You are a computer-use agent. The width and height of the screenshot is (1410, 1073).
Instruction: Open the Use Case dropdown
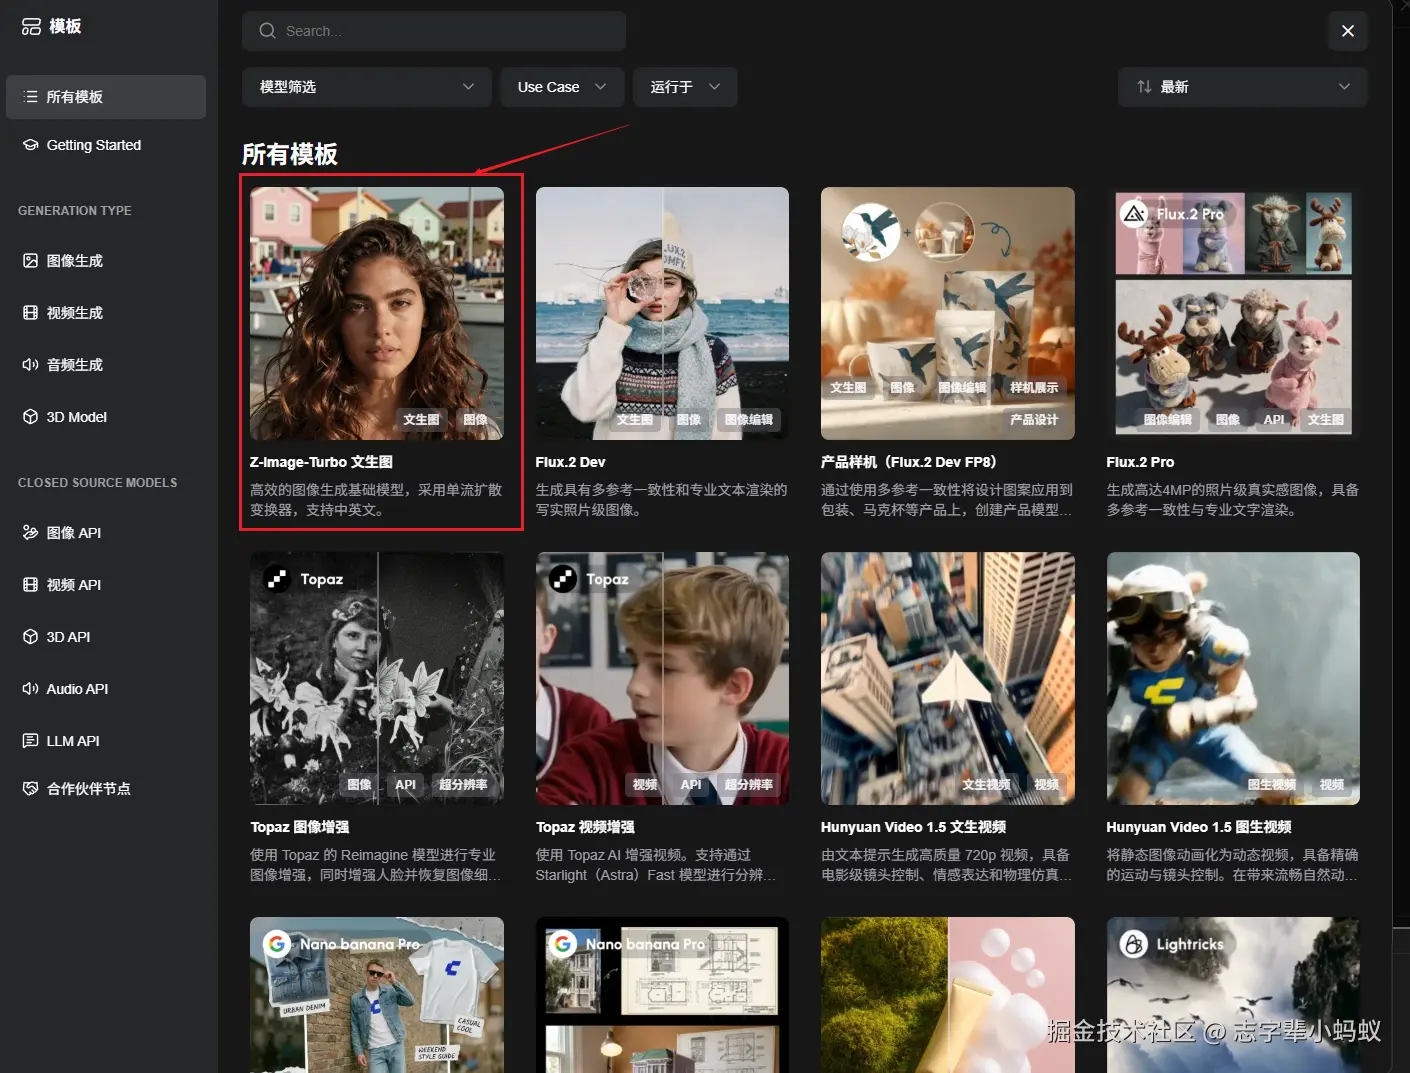point(562,87)
